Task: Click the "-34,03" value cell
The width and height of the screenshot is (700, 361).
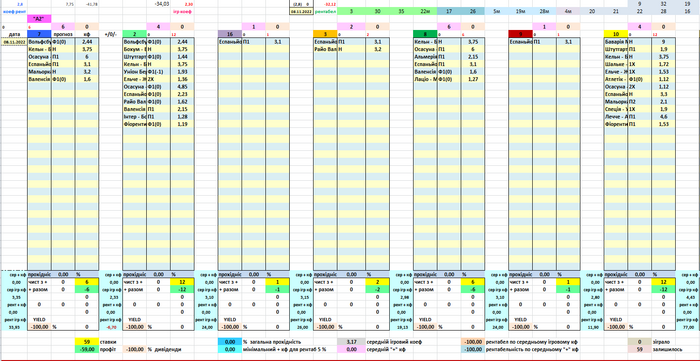Action: tap(158, 4)
